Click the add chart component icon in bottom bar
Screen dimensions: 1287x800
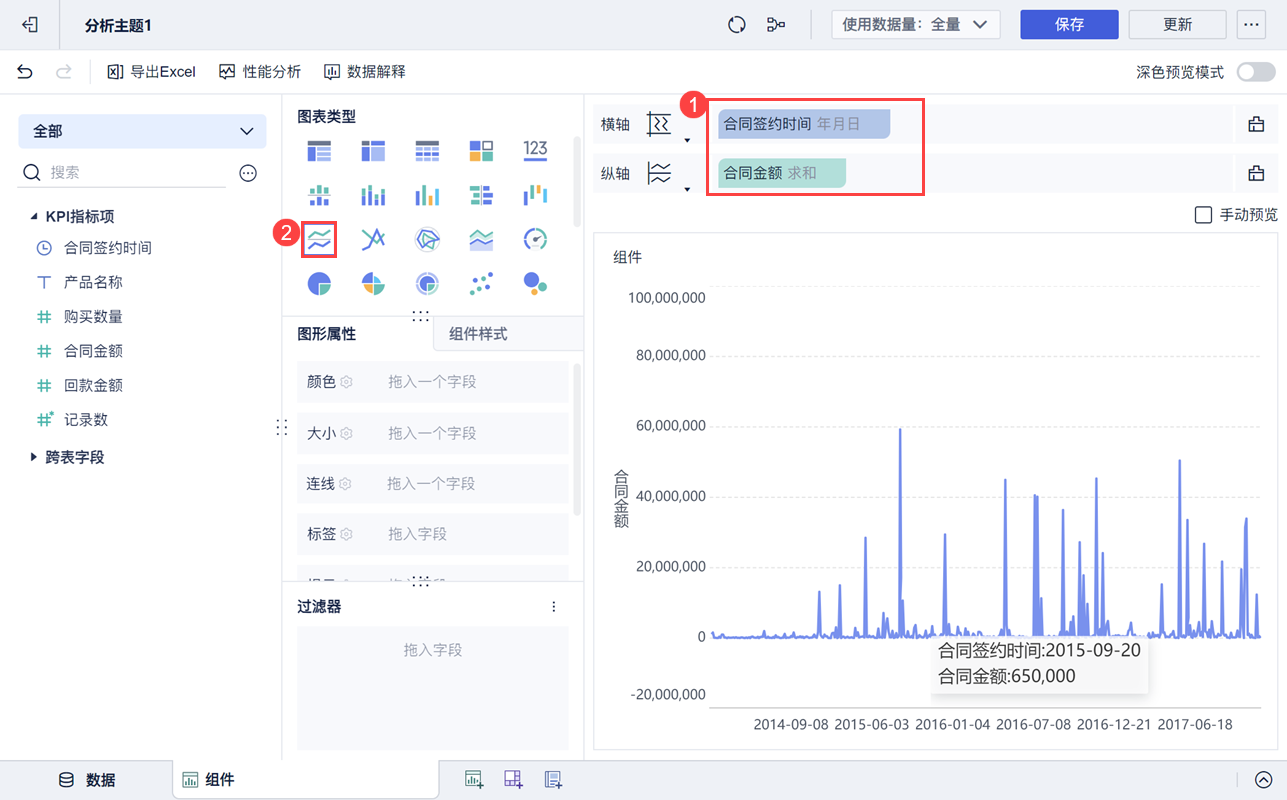coord(474,780)
